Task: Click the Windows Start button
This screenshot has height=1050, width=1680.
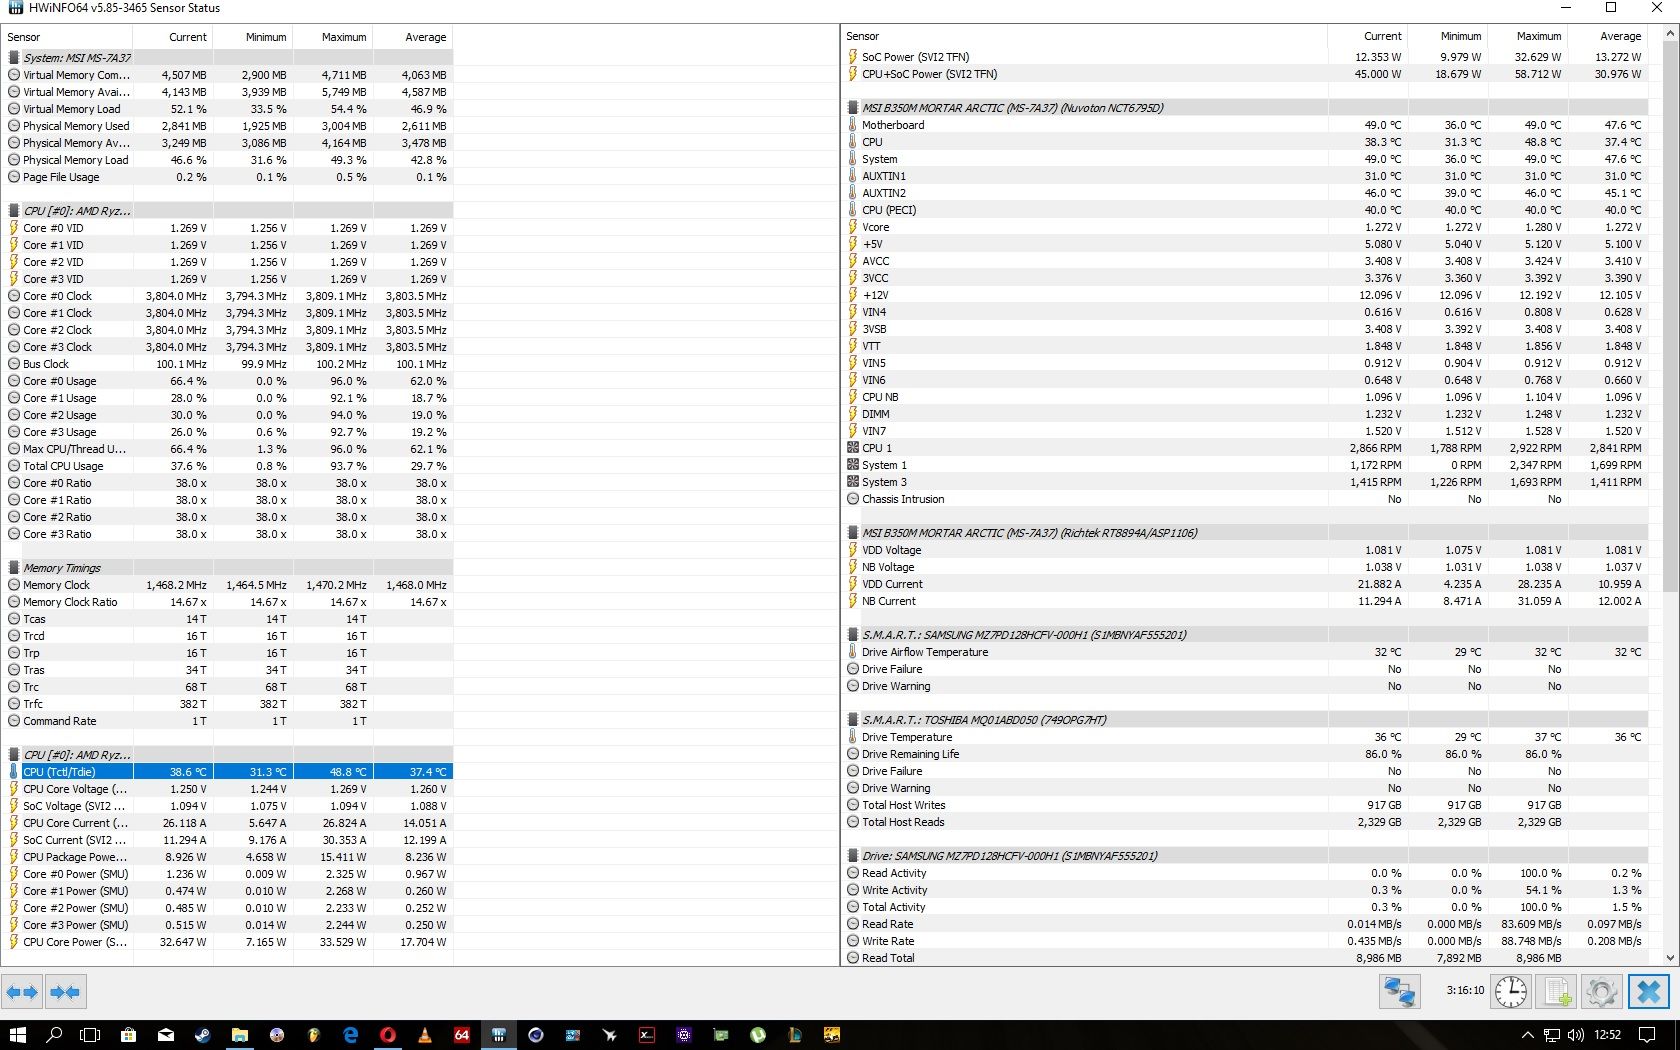Action: [x=17, y=1035]
